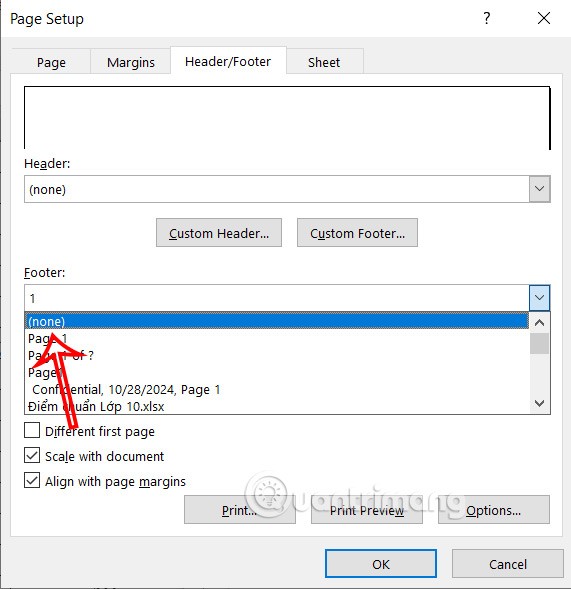Click the footer list scrollbar thumb
Viewport: 571px width, 589px height.
[x=539, y=343]
